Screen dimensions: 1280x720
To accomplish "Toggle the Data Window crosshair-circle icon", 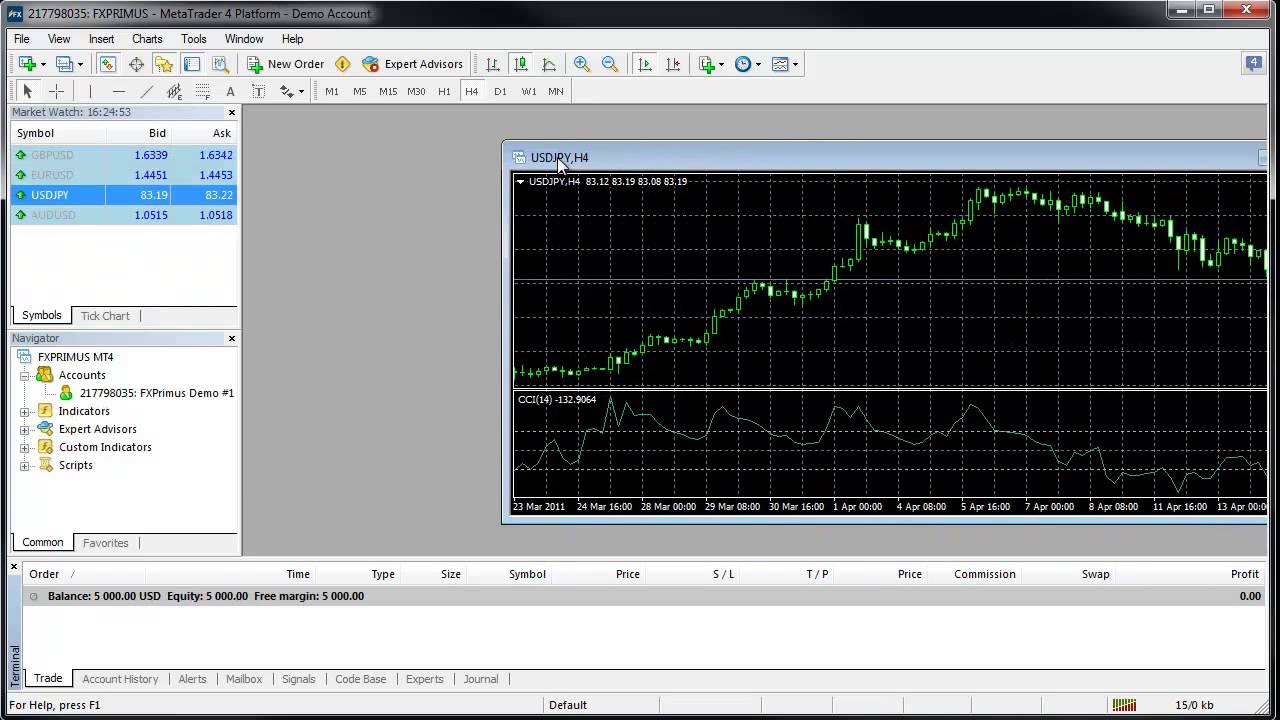I will (136, 64).
